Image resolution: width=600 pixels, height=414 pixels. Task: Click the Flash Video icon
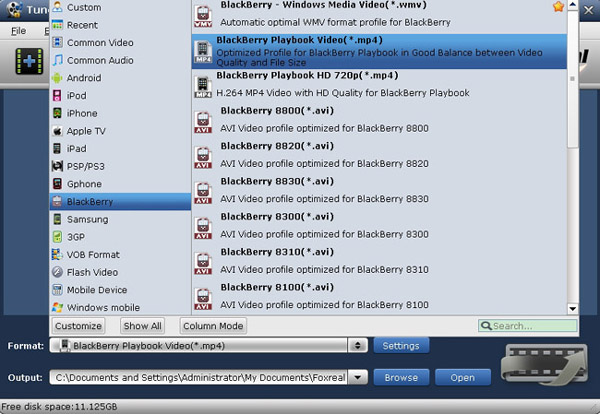click(x=57, y=272)
